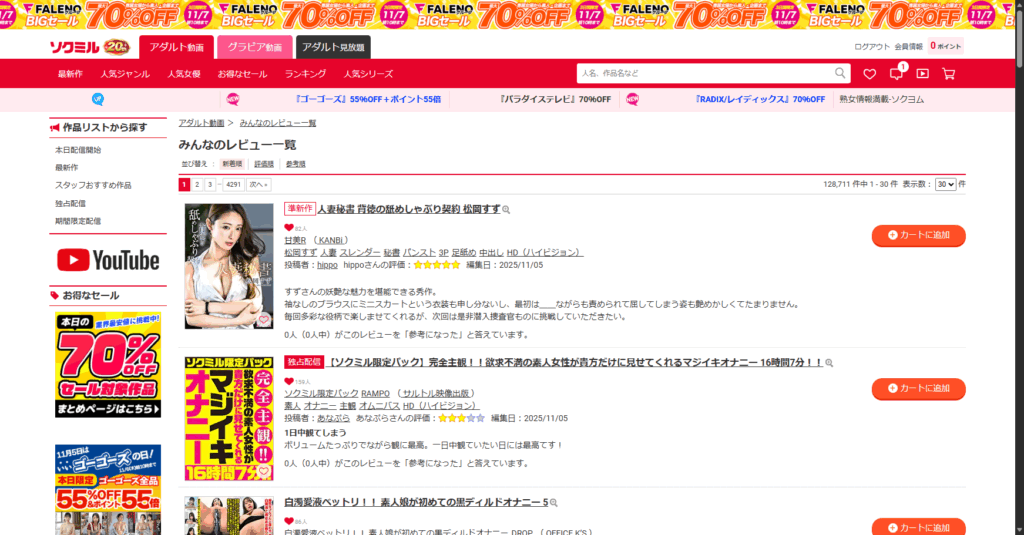The width and height of the screenshot is (1024, 535).
Task: Click the blue chat bubble icon in announcement bar
Action: 98,99
